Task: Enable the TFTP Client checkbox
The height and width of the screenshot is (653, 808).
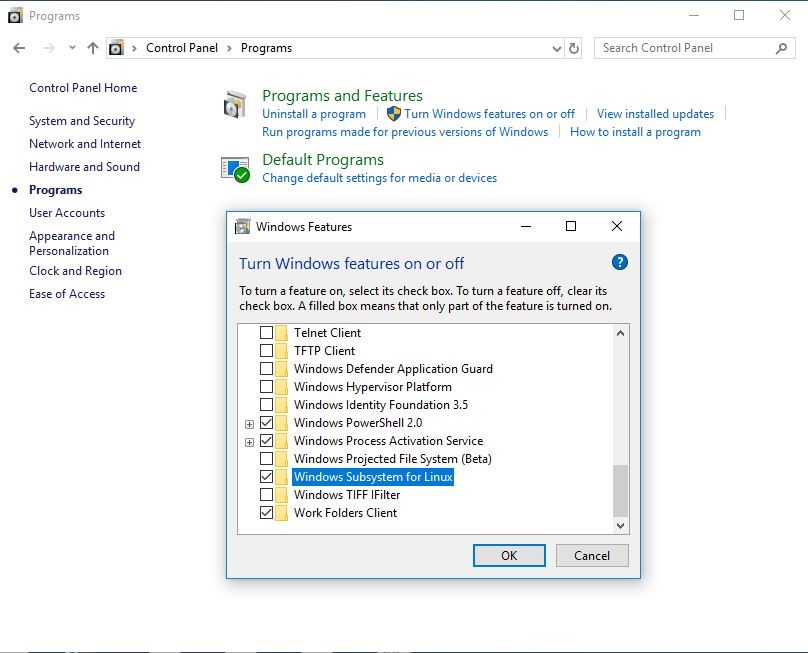Action: (x=266, y=350)
